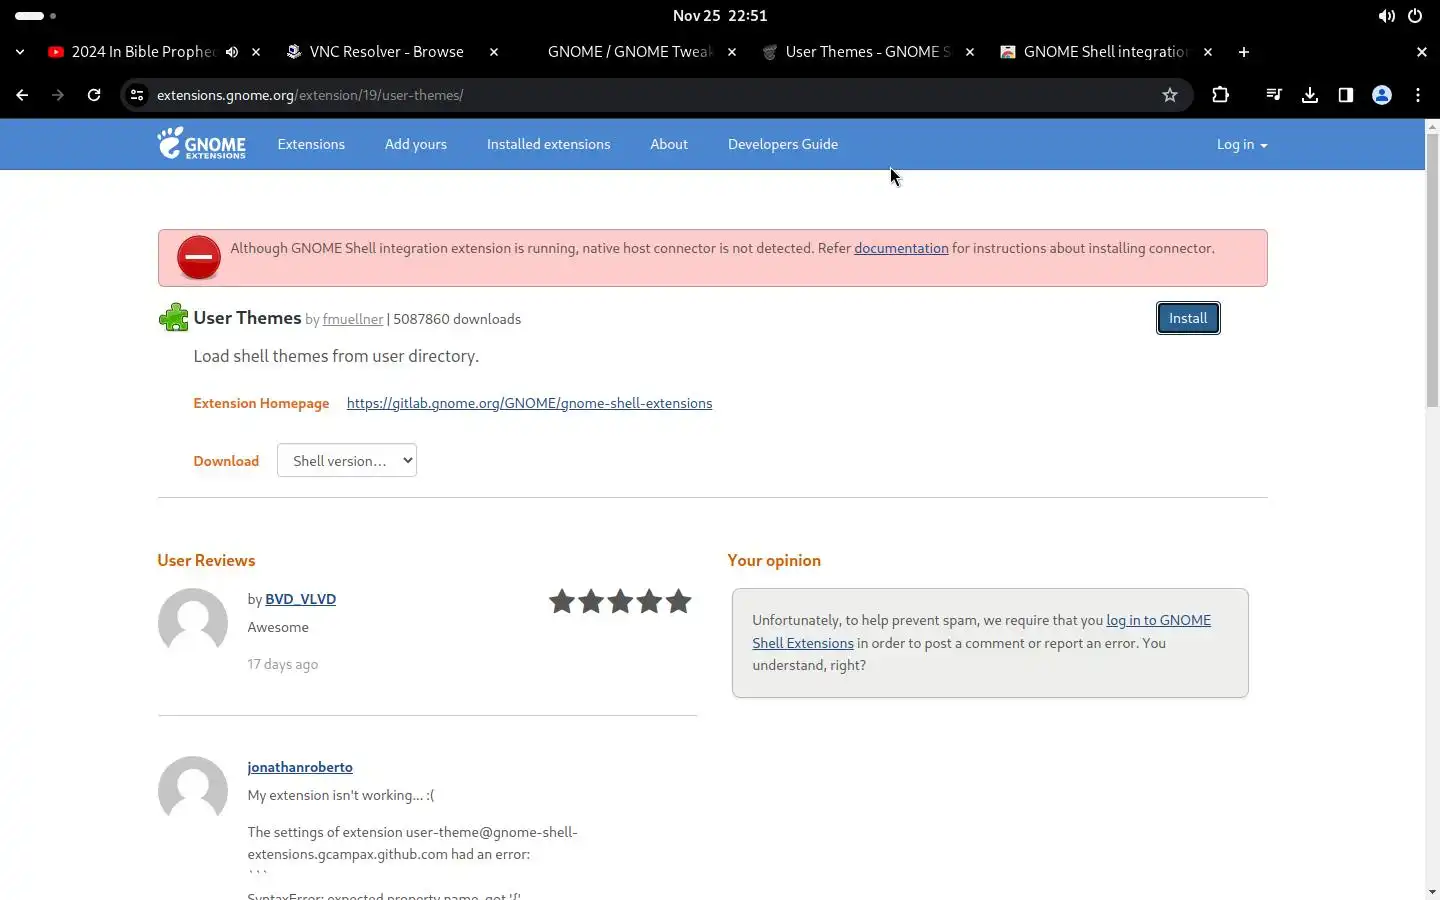The width and height of the screenshot is (1440, 900).
Task: Open the system power menu icon
Action: (1415, 16)
